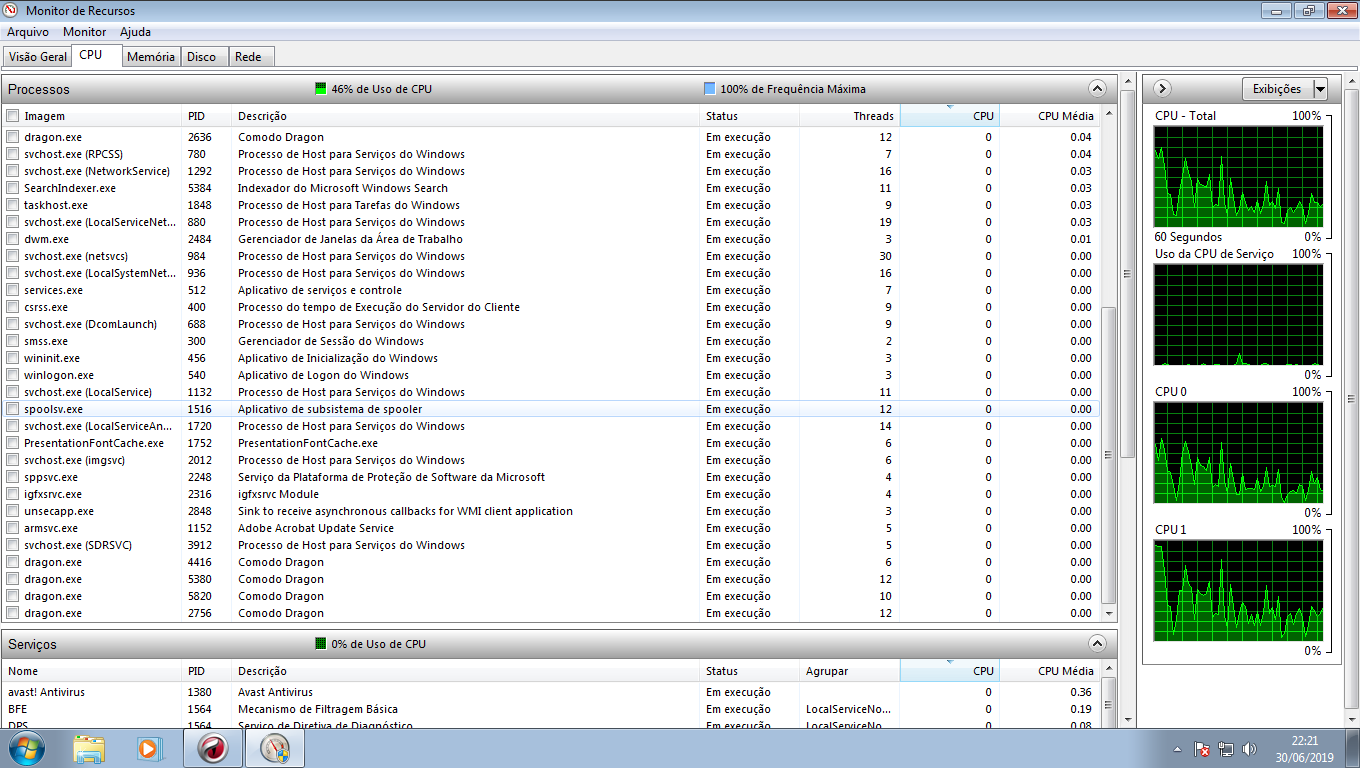Select smss.exe process row
The width and height of the screenshot is (1360, 768).
550,341
